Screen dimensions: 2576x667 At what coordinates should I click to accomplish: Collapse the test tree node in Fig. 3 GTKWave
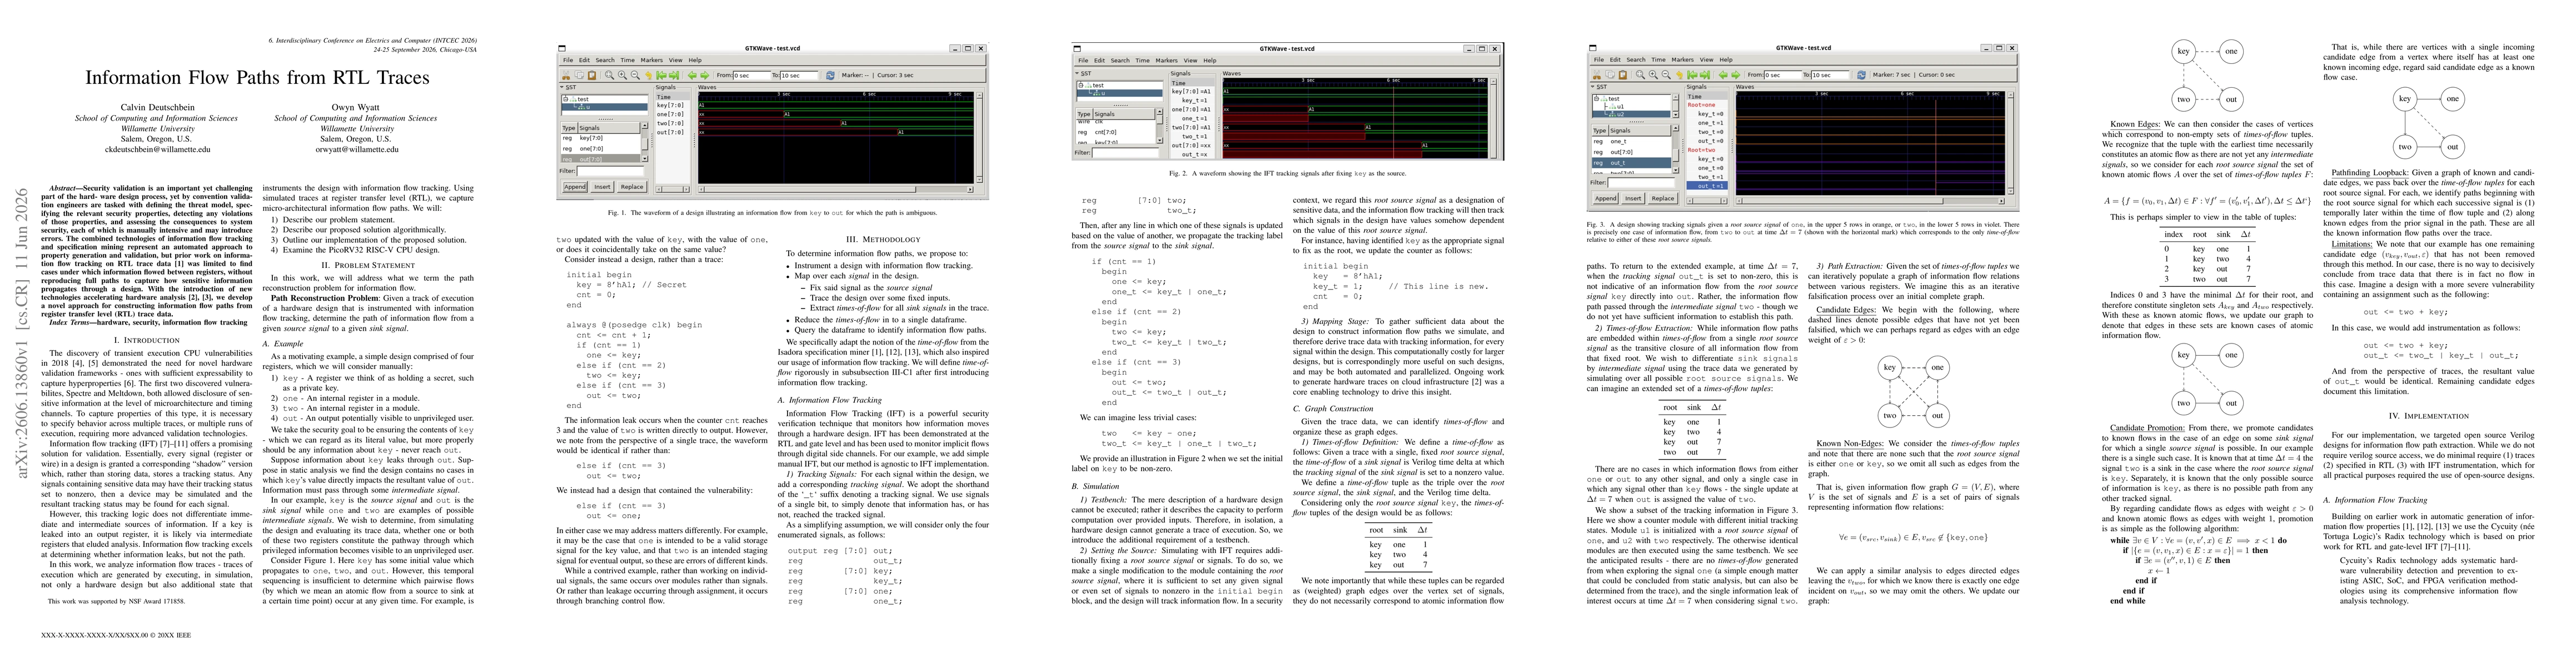tap(1597, 99)
